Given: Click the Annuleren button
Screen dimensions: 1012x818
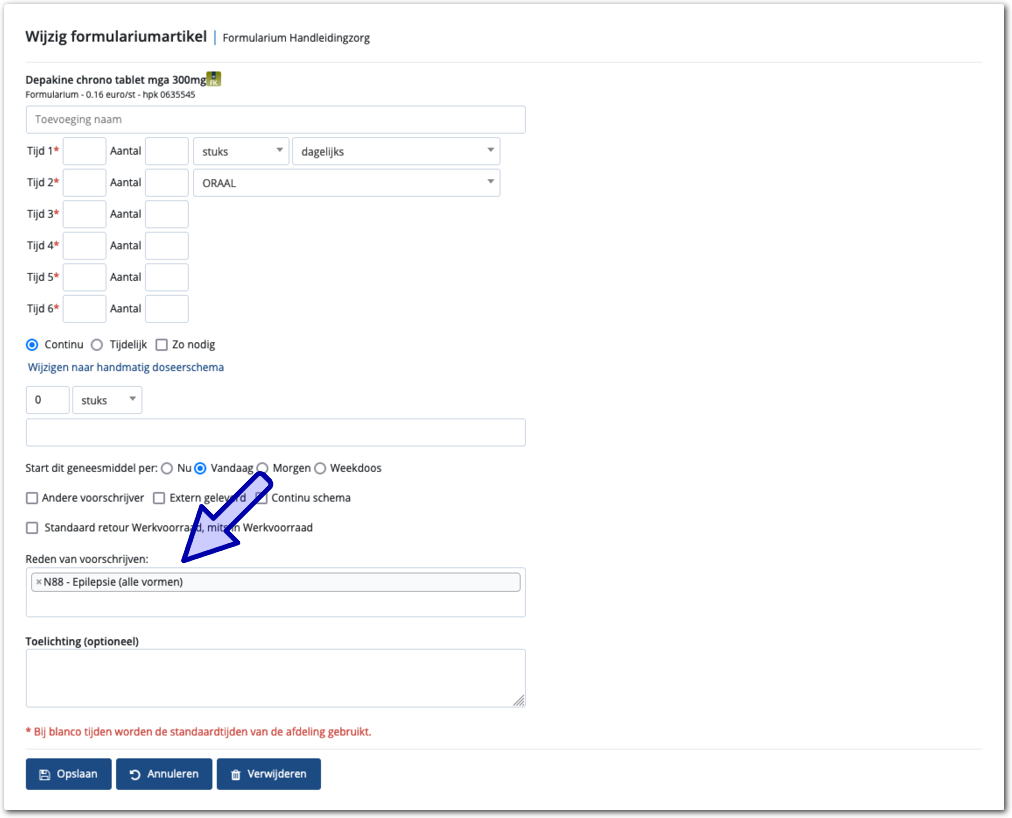Looking at the screenshot, I should click(x=164, y=774).
